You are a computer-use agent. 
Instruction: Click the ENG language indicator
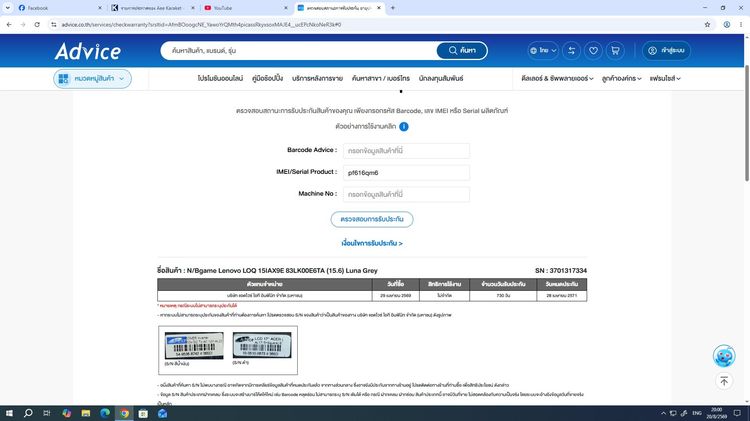tap(697, 413)
